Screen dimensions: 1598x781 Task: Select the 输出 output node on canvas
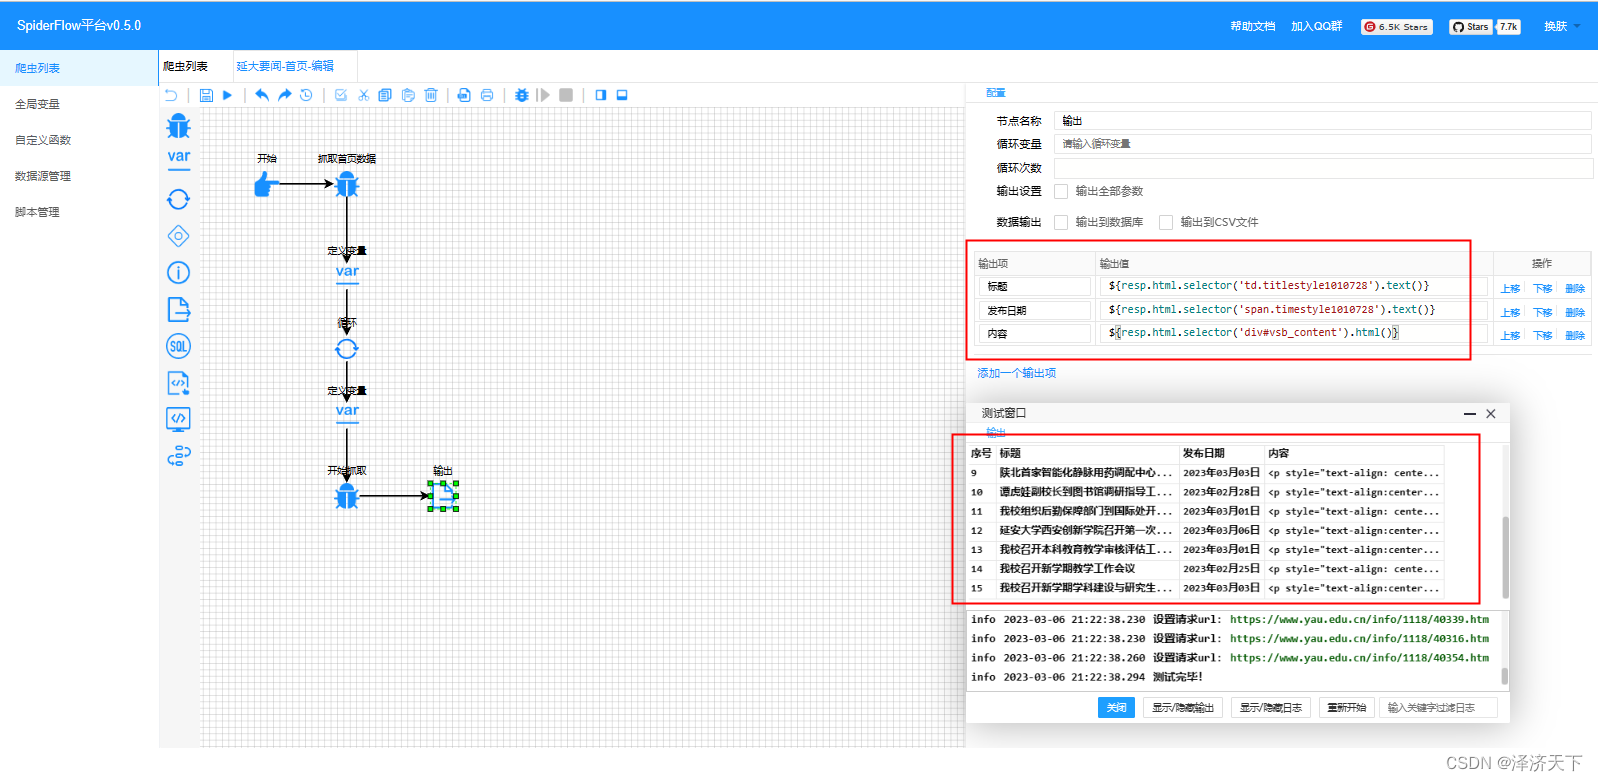[443, 496]
